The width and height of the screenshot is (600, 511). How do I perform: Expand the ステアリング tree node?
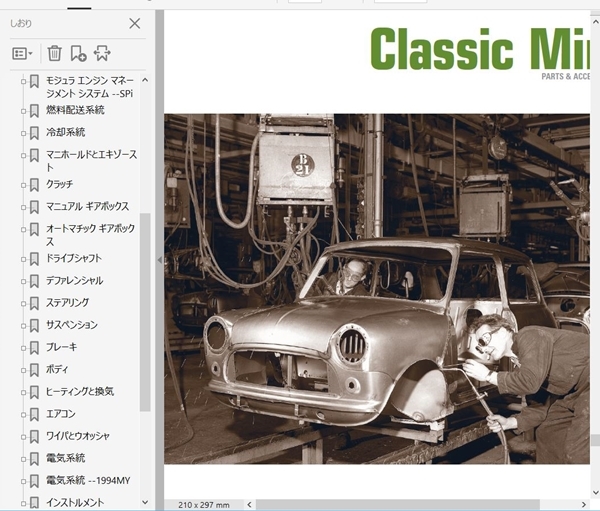pos(23,304)
